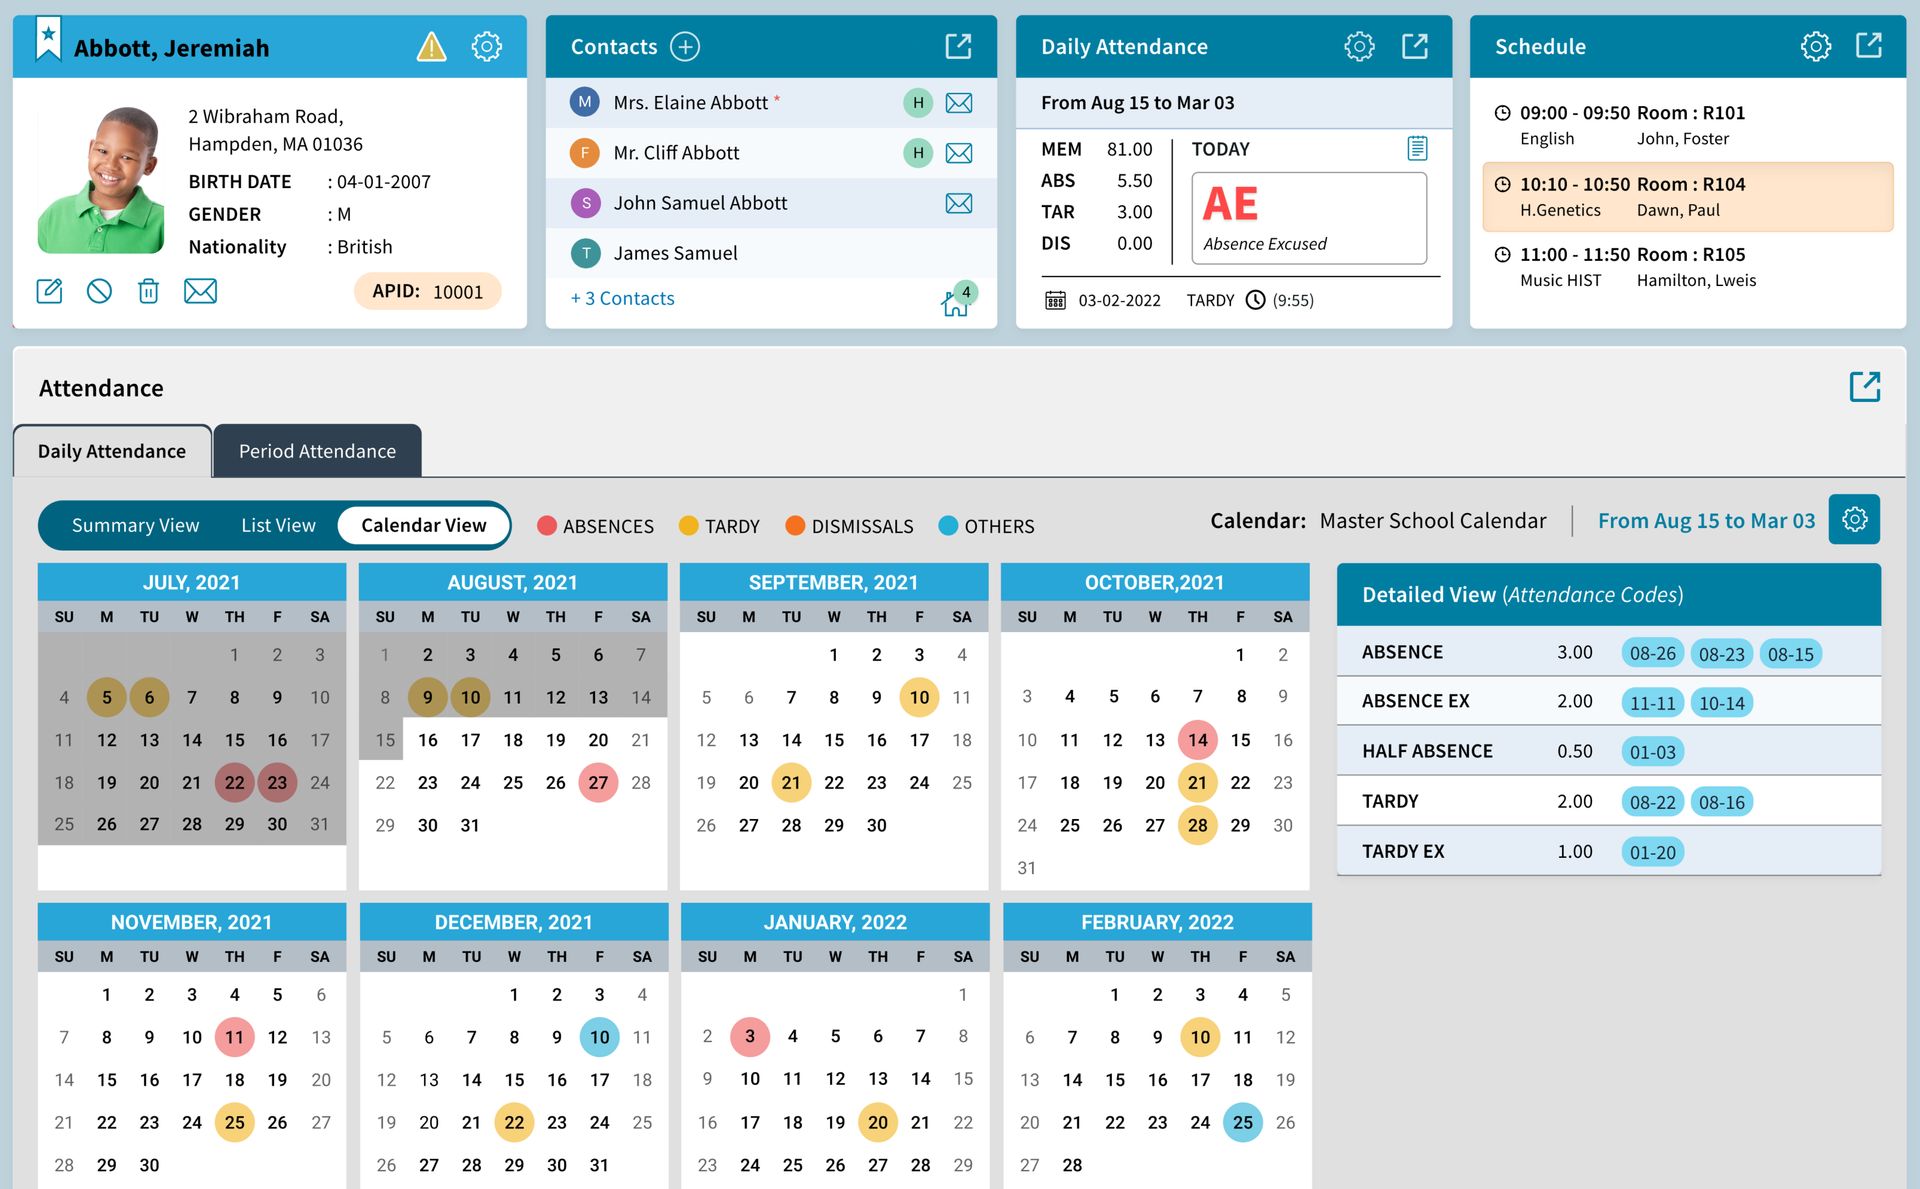The height and width of the screenshot is (1189, 1920).
Task: Click the From Aug 15 to Mar 03 date range link
Action: [1706, 520]
